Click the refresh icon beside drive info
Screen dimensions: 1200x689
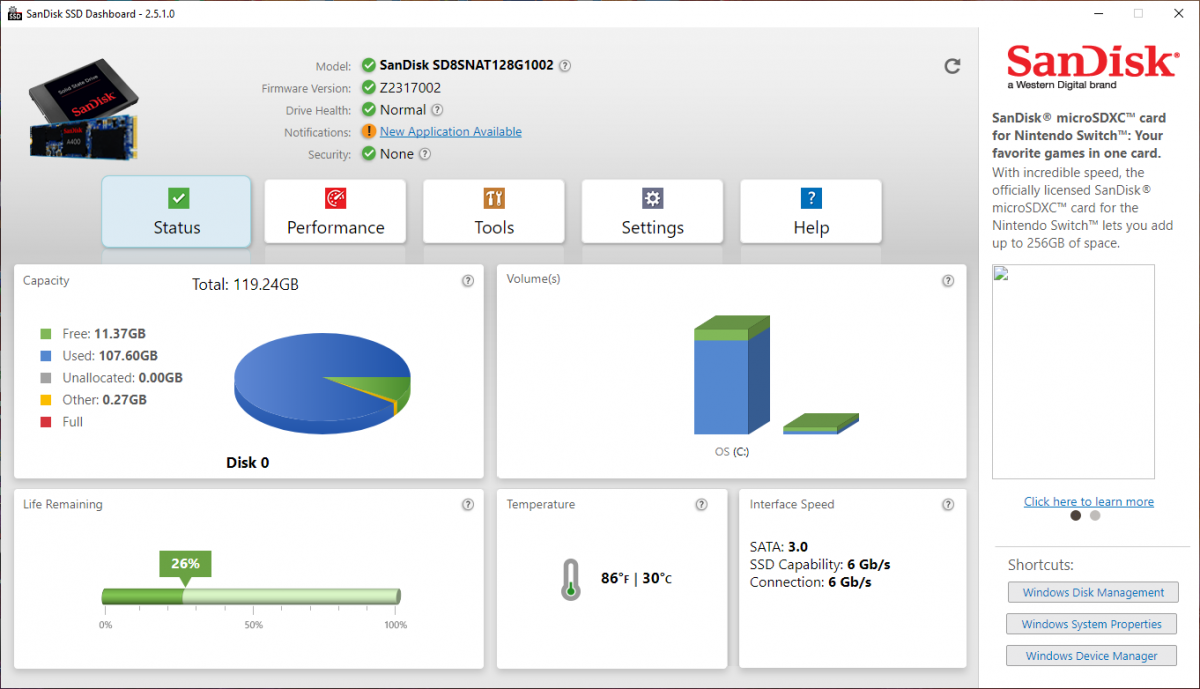click(x=952, y=66)
